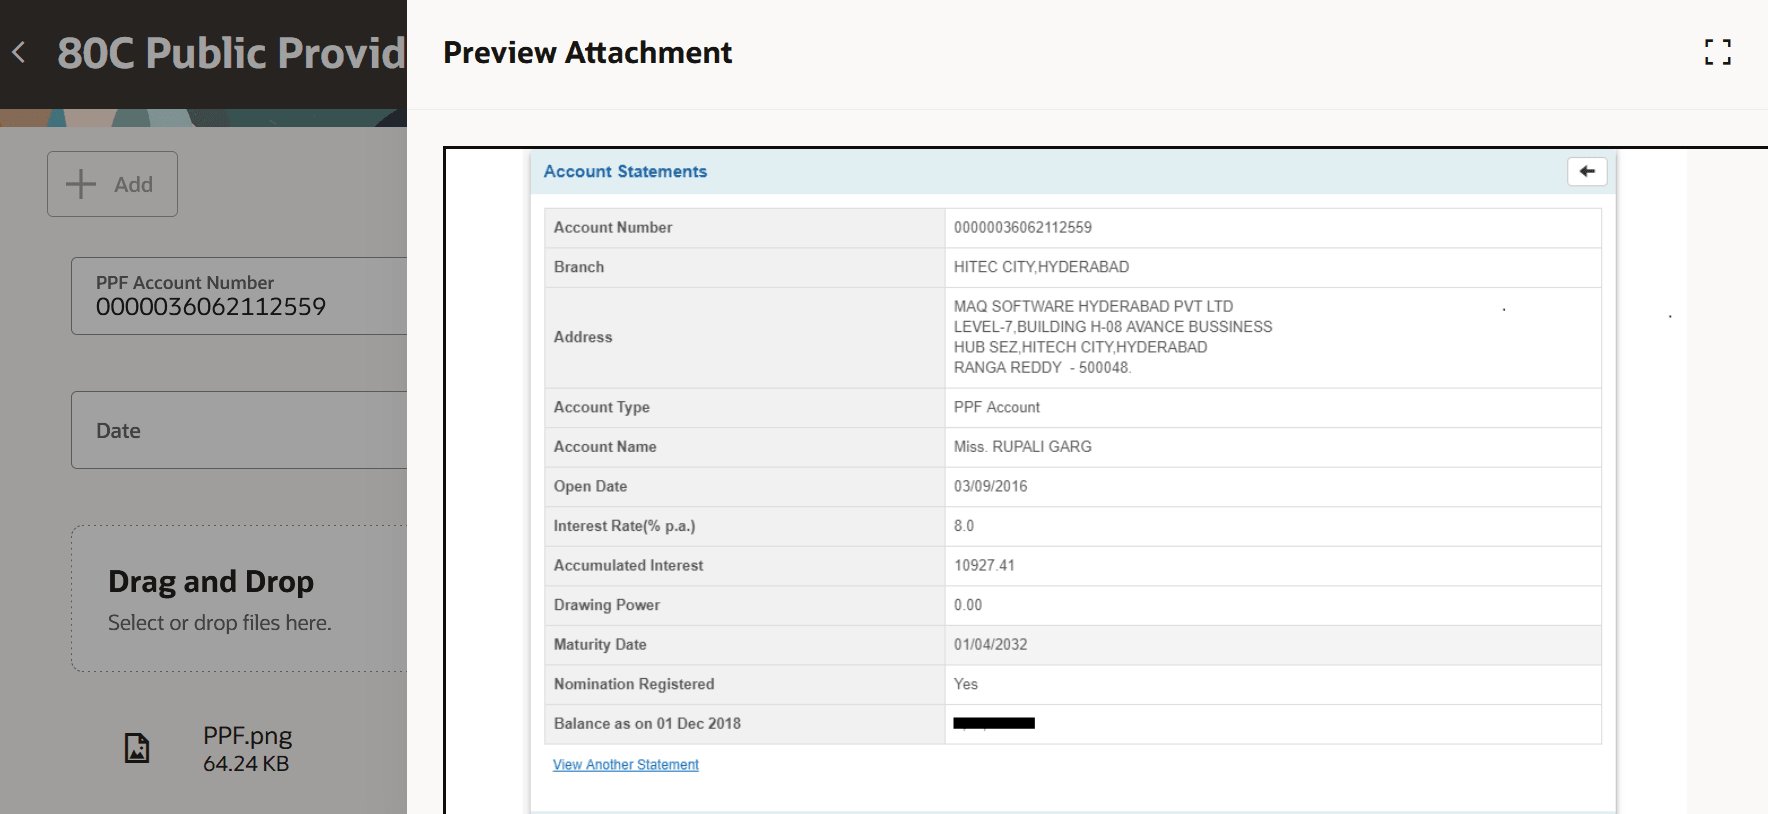Viewport: 1768px width, 814px height.
Task: Focus the PPF Account Number field
Action: click(239, 296)
